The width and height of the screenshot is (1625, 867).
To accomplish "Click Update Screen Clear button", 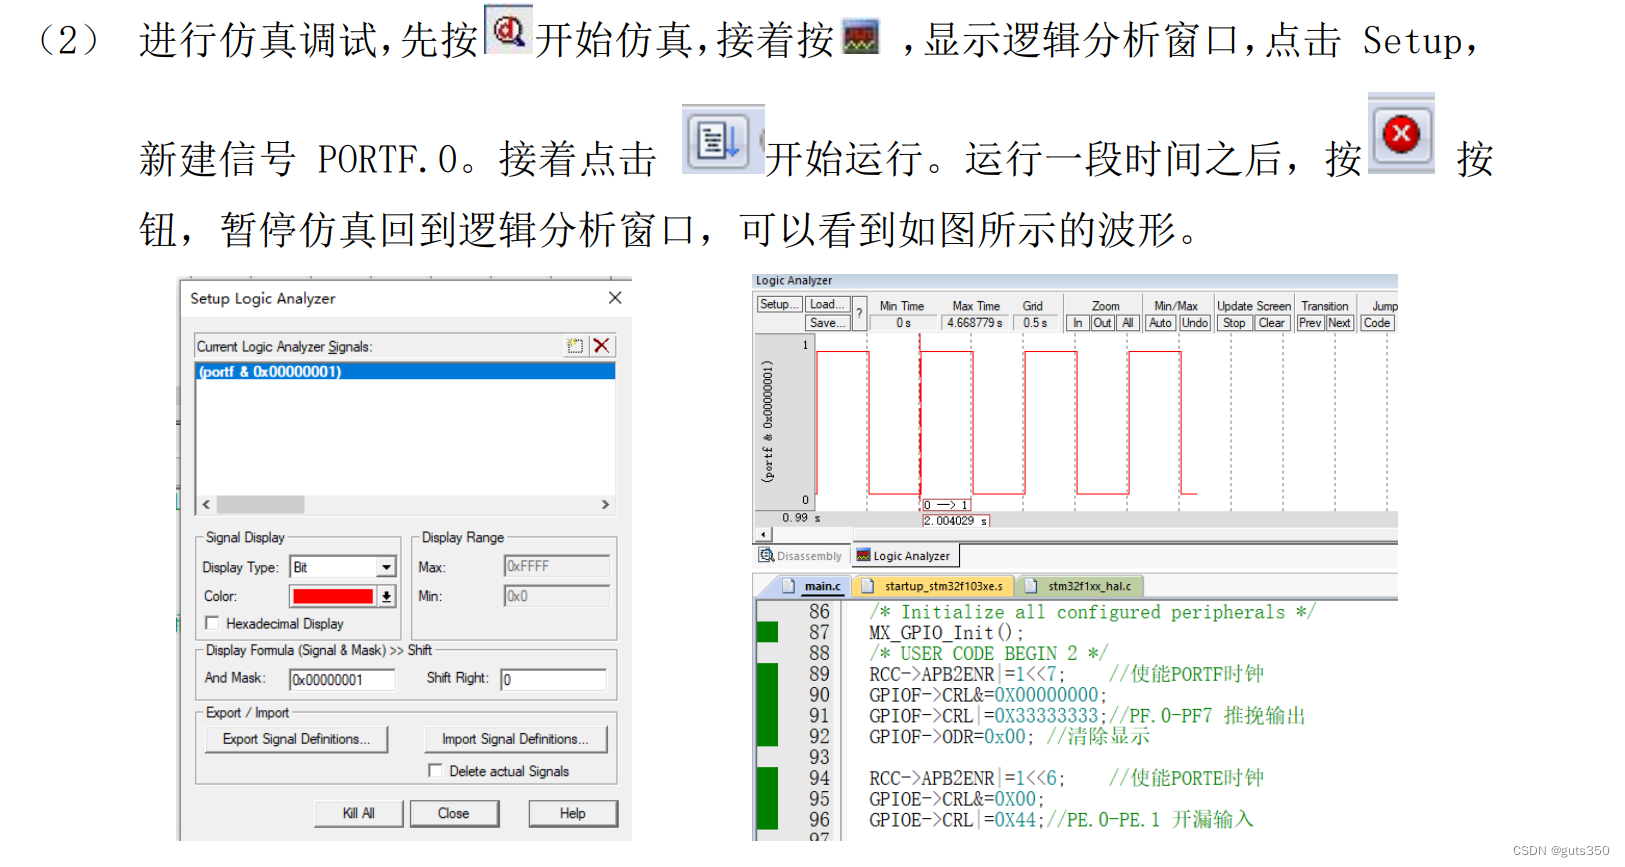I will 1271,323.
